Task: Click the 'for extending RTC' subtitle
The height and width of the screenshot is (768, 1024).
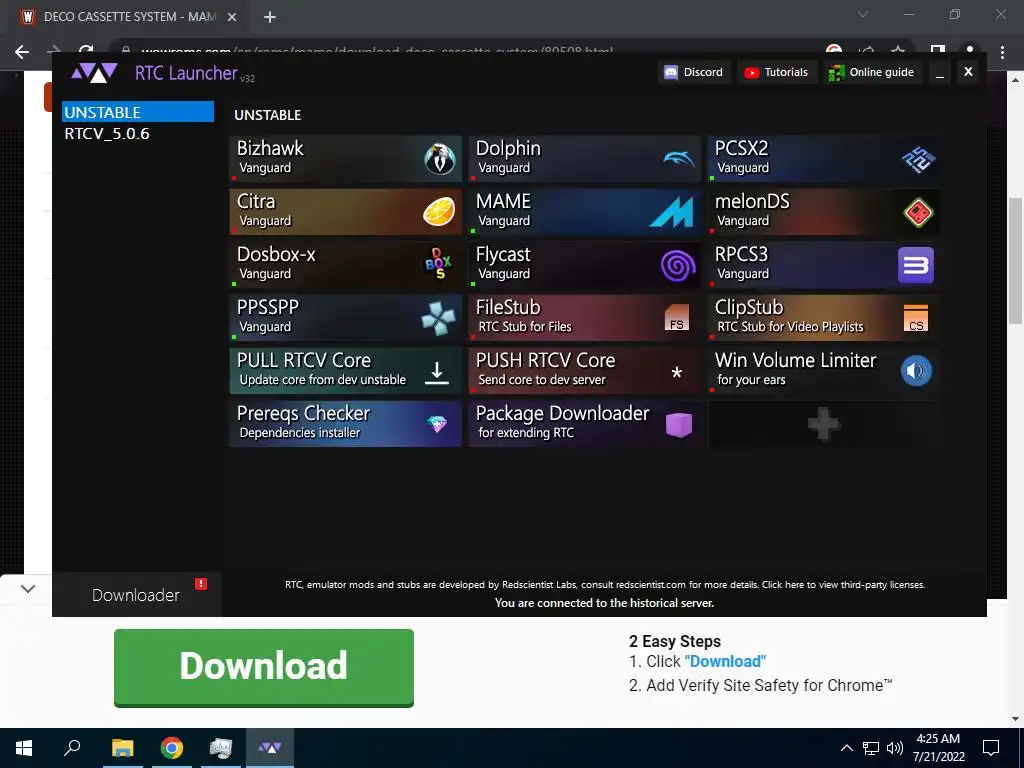Action: (x=526, y=432)
